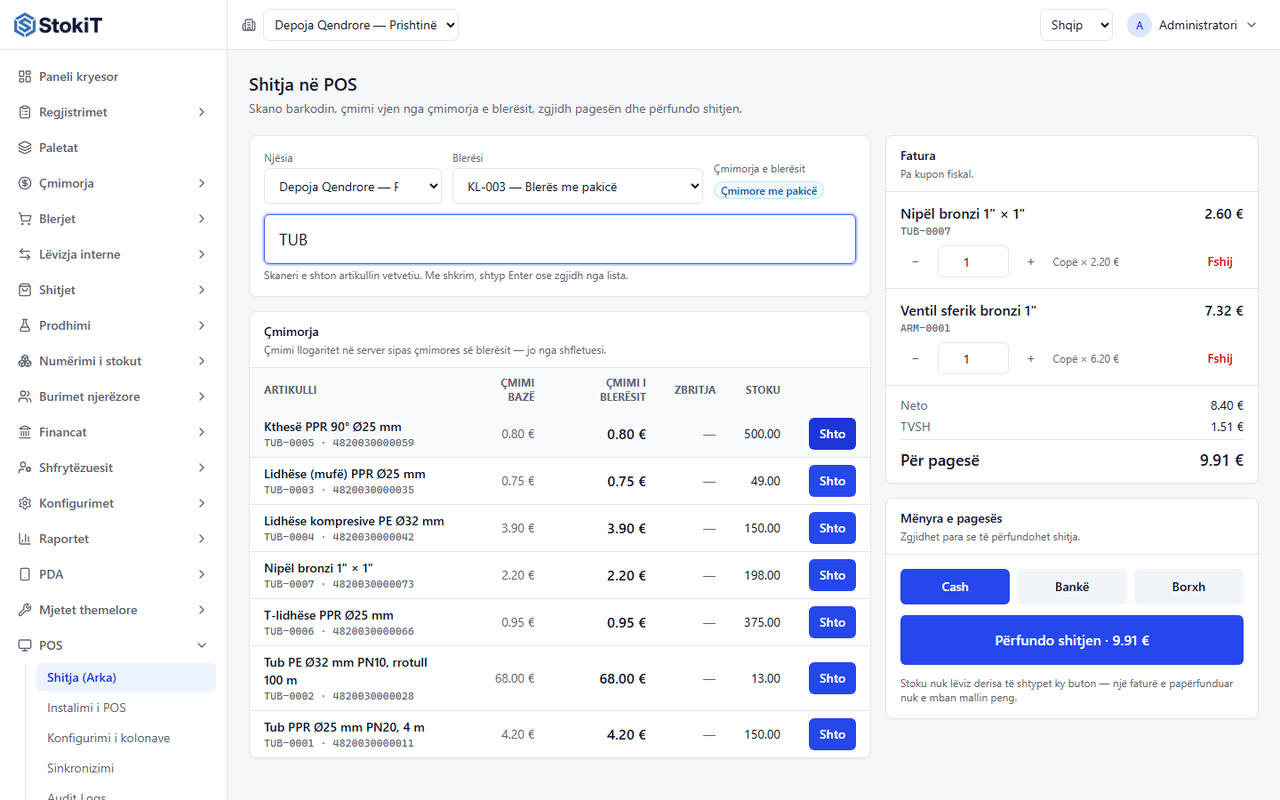
Task: Select Cash payment method
Action: pos(955,587)
